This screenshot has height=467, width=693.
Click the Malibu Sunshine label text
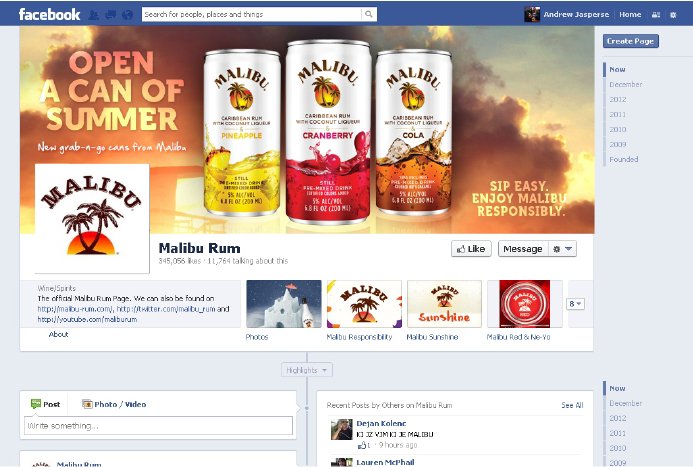point(432,337)
